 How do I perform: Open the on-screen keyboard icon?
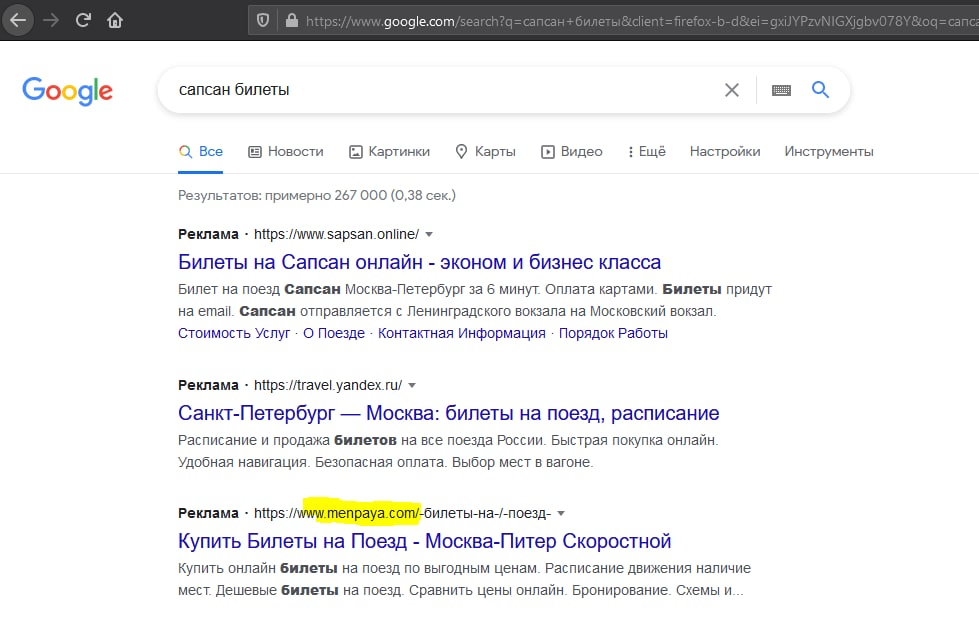(x=781, y=90)
